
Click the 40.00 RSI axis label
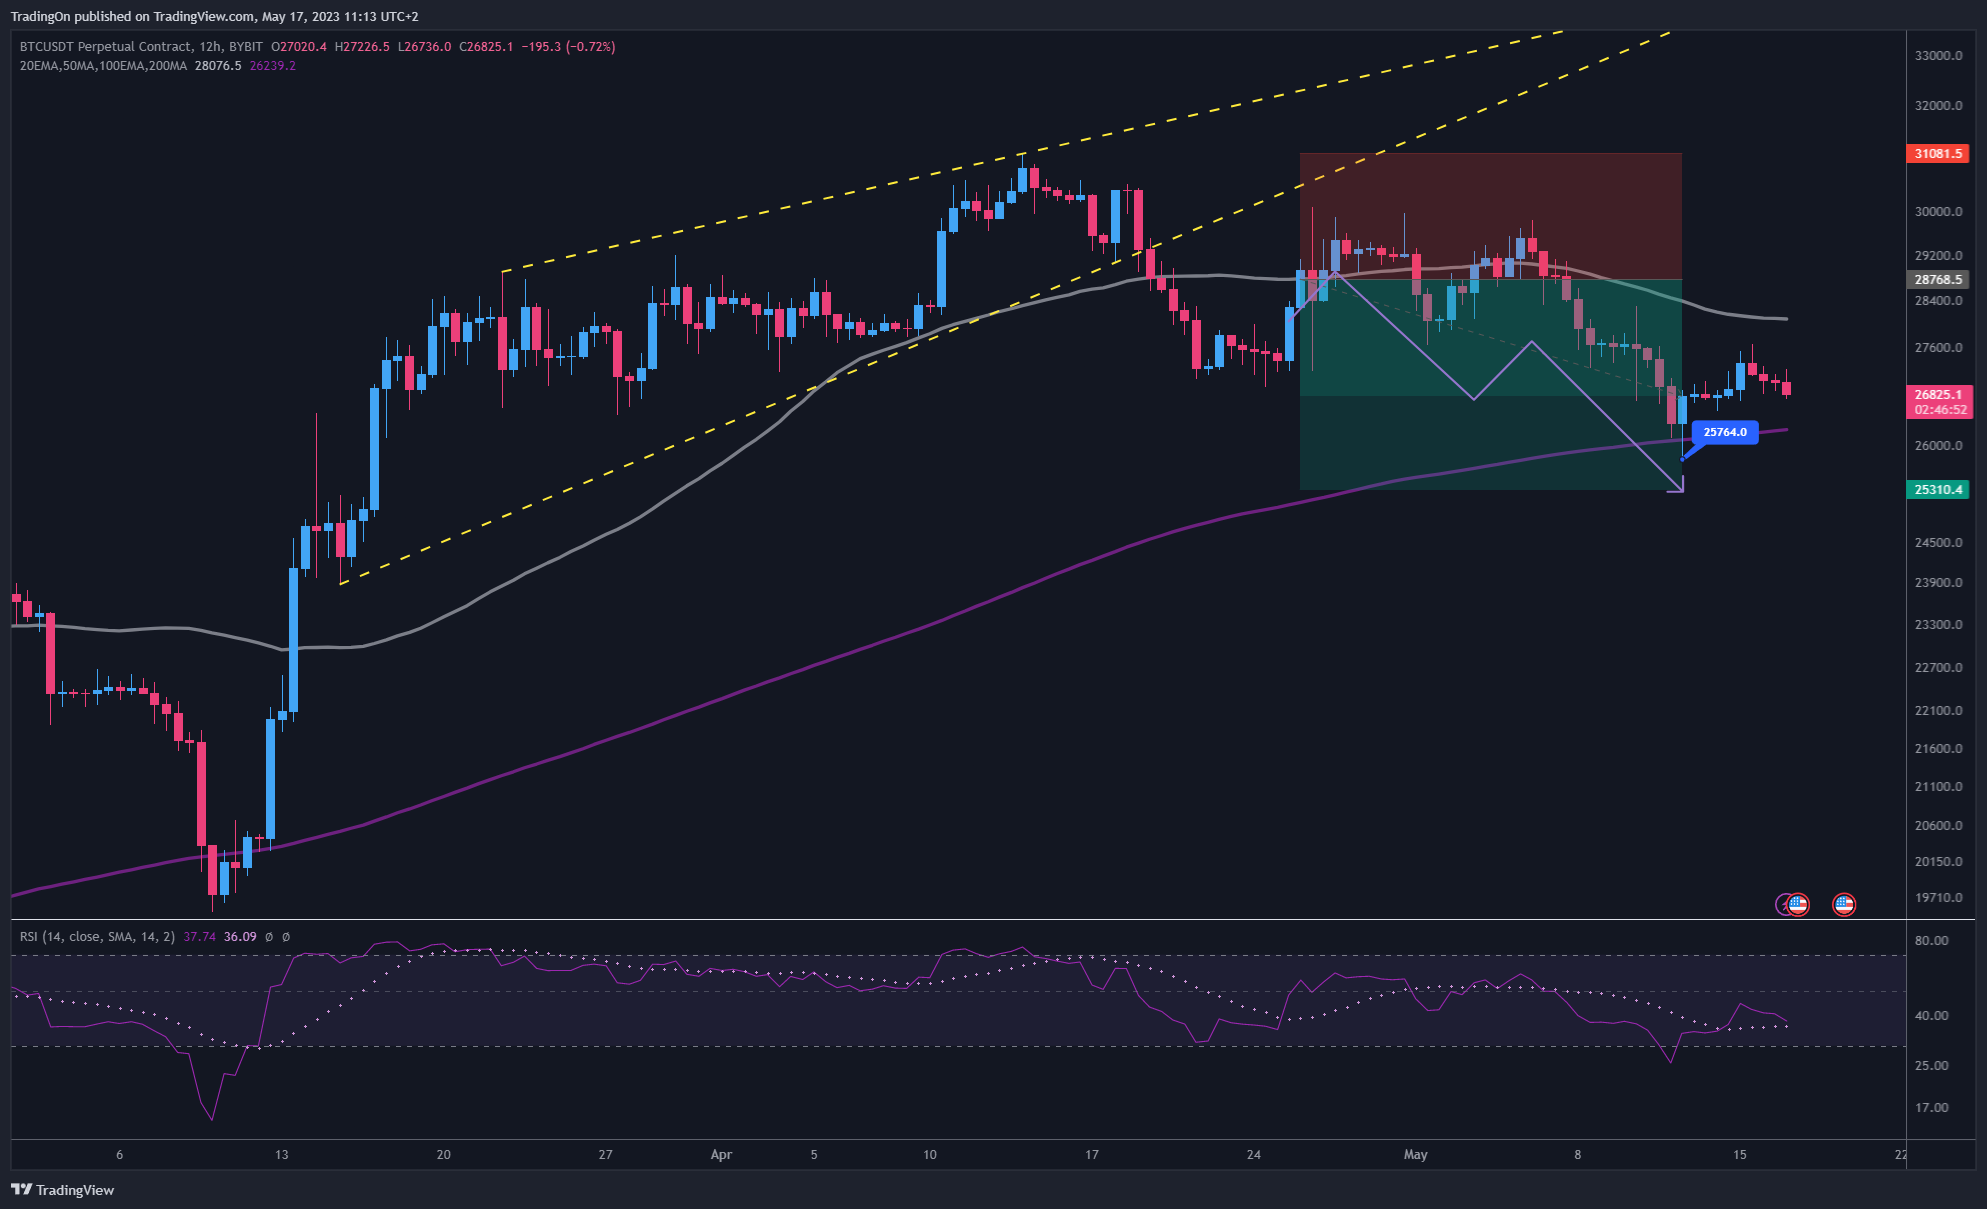pos(1931,1016)
